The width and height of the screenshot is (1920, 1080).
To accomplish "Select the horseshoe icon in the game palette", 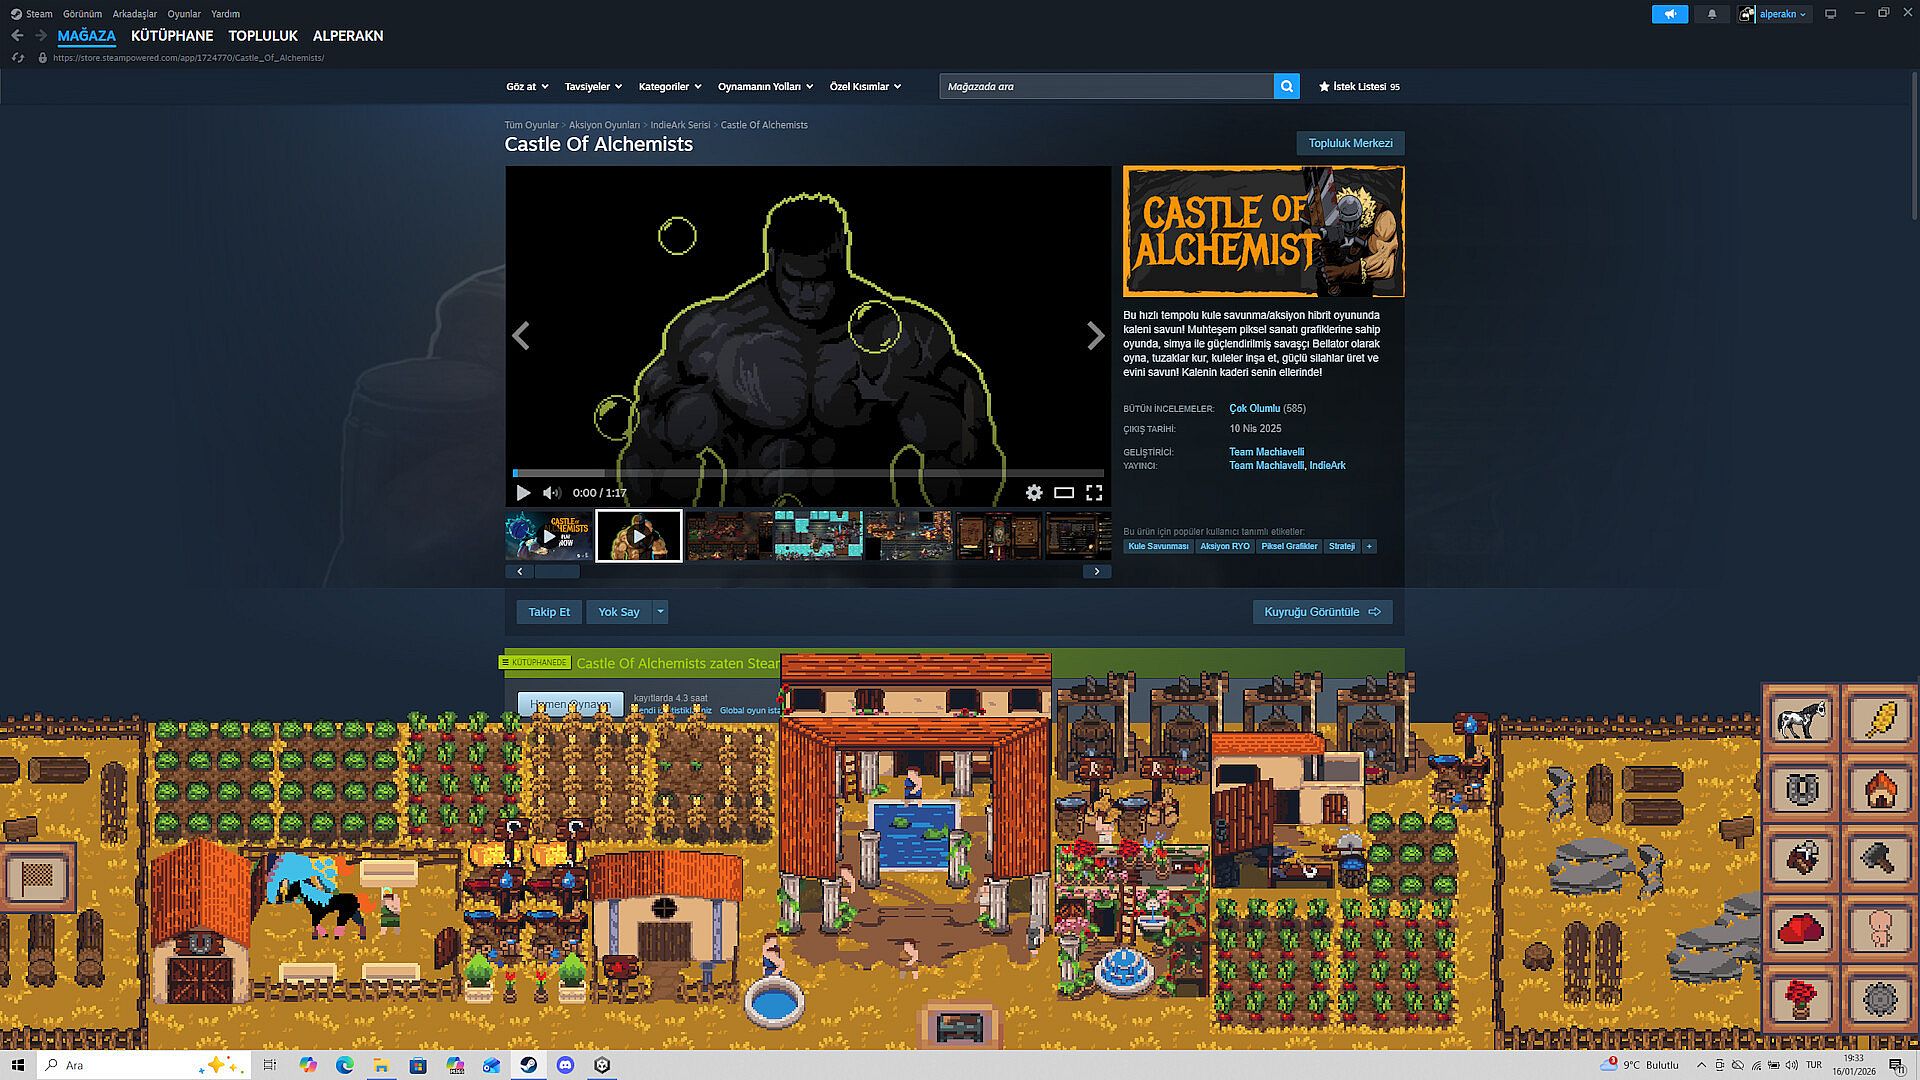I will 1800,789.
